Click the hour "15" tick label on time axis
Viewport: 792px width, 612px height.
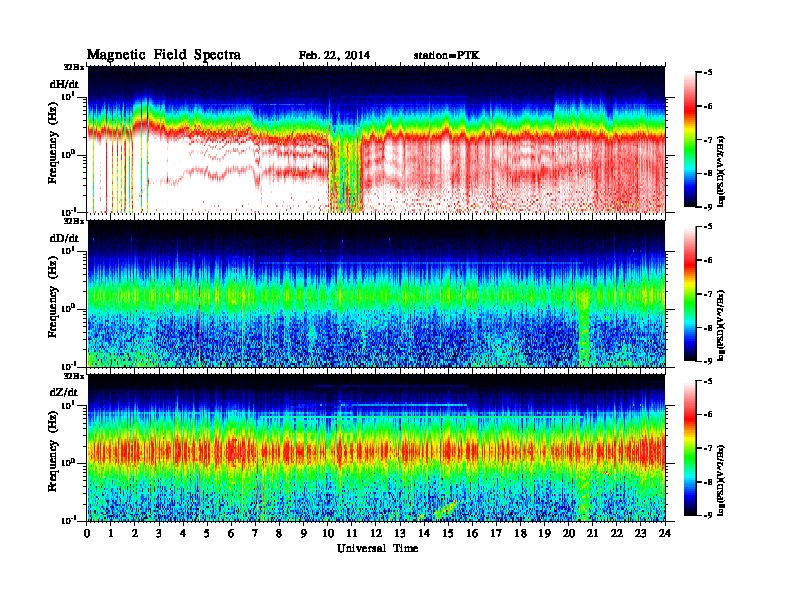tap(448, 534)
